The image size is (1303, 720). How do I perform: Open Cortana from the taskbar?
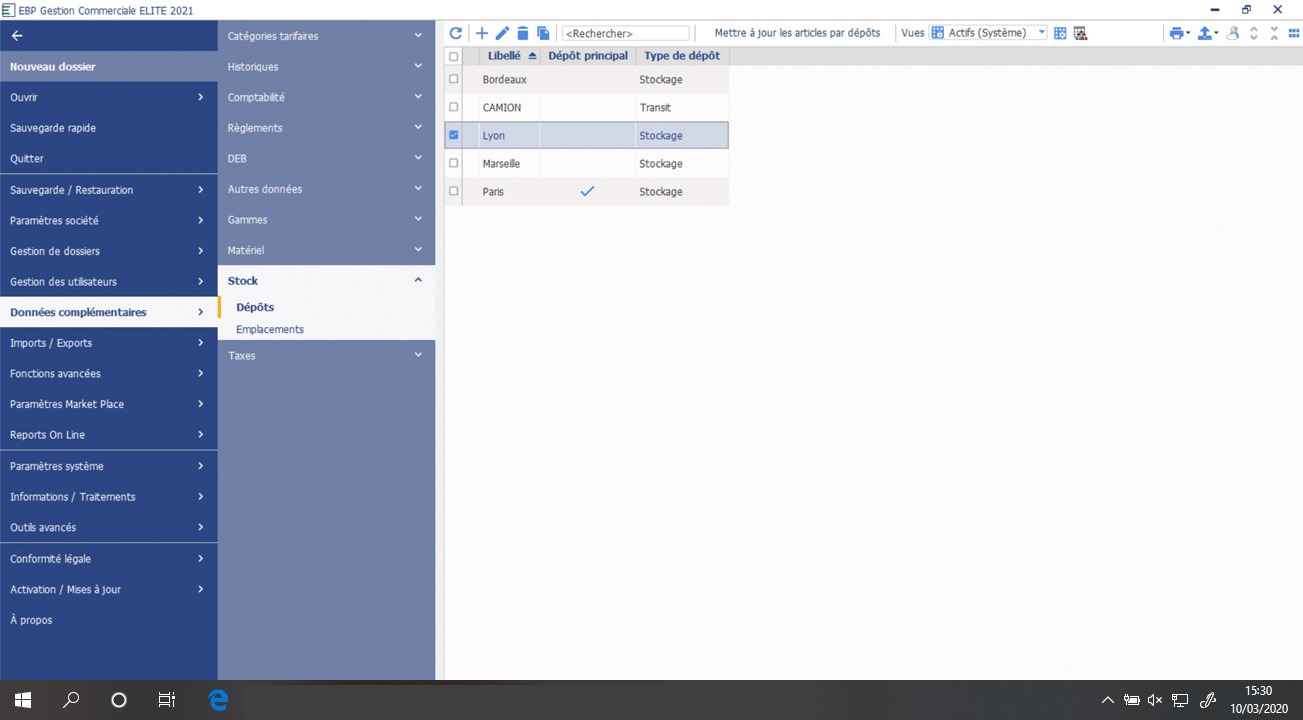click(x=119, y=700)
